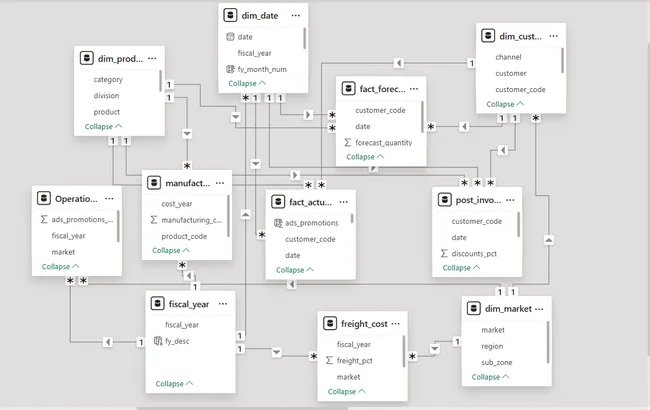Screen dimensions: 650x410
Task: Click the fact_forec table database icon
Action: [x=348, y=88]
